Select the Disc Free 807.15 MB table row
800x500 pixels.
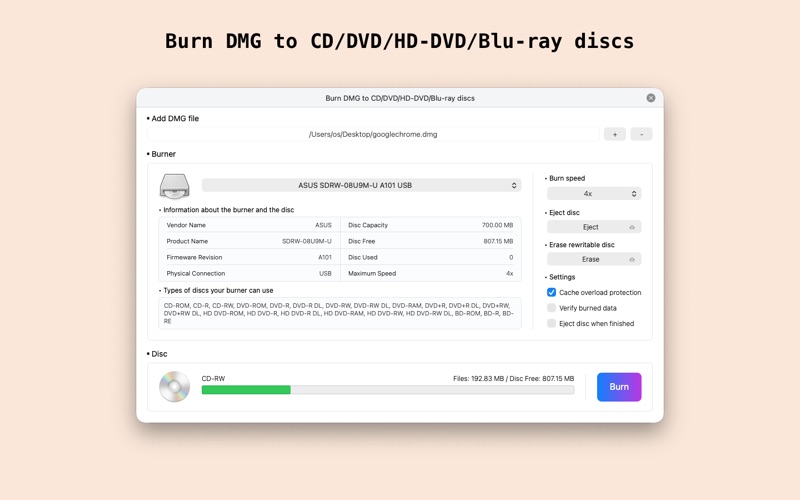[x=431, y=241]
